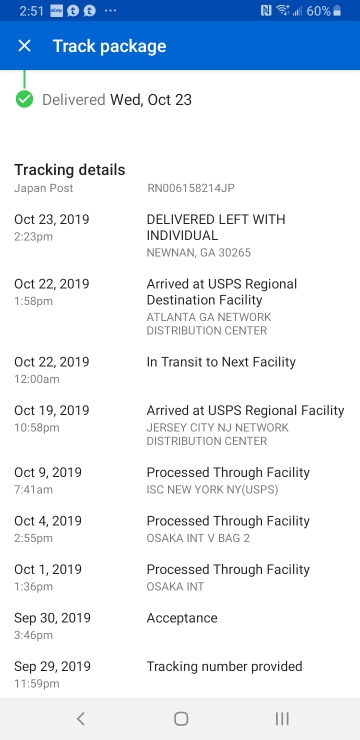Select the Acceptance tracking event
Viewport: 360px width, 740px height.
click(x=180, y=626)
